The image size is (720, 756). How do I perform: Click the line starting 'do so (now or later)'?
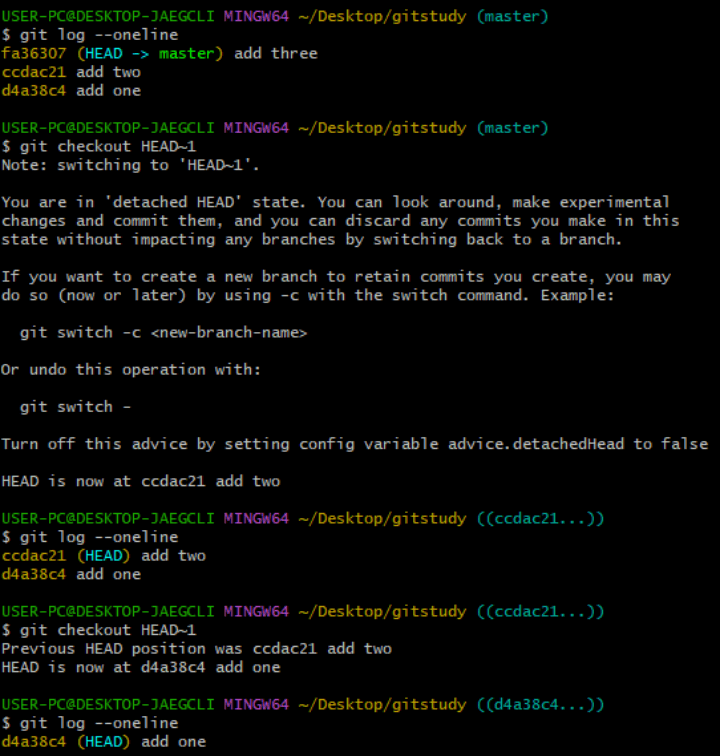[x=308, y=296]
